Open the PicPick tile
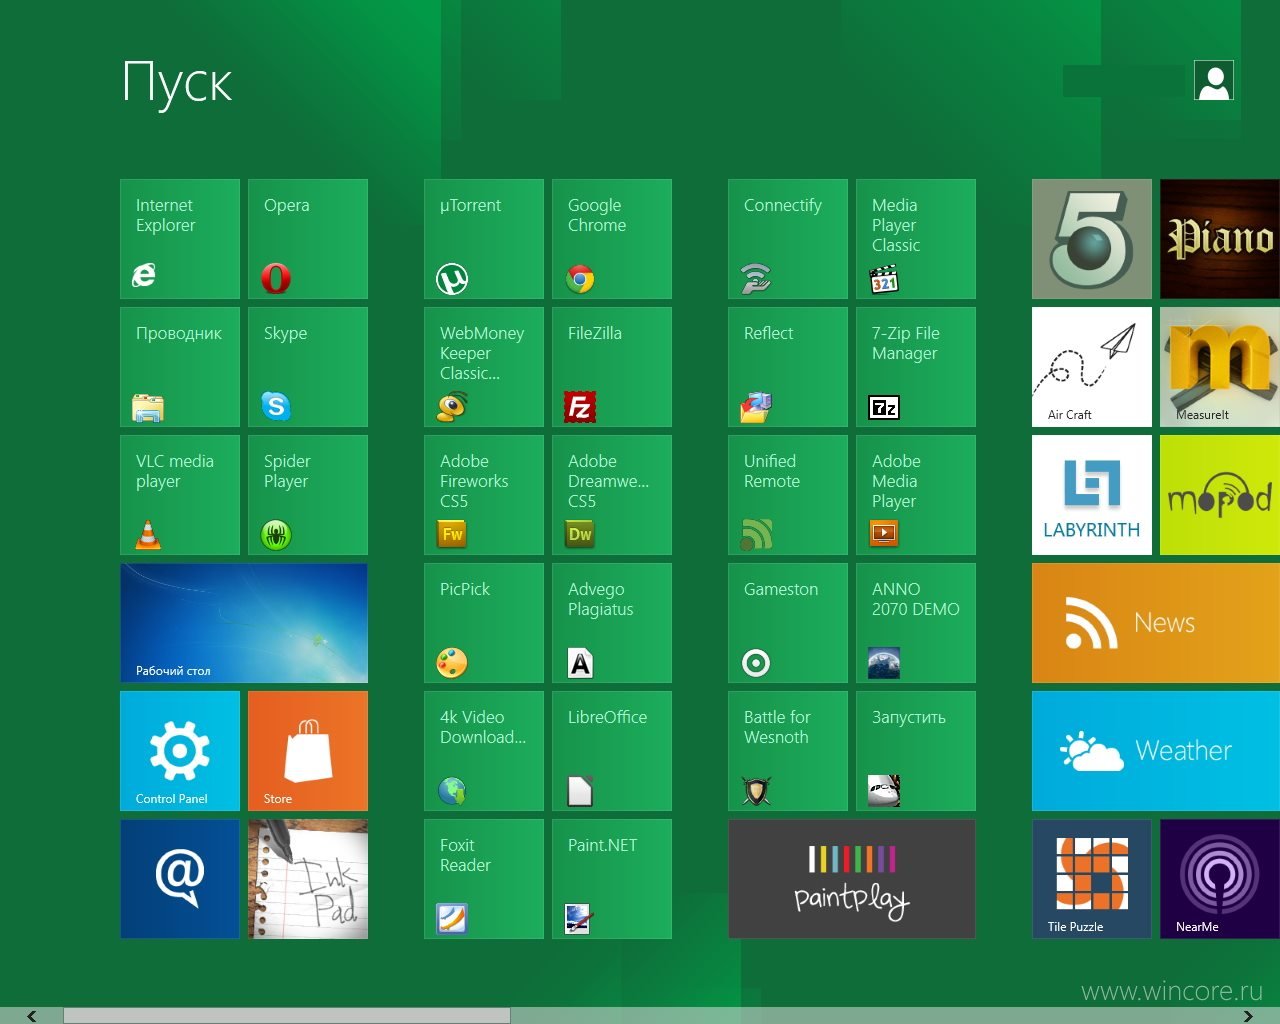 [x=484, y=623]
